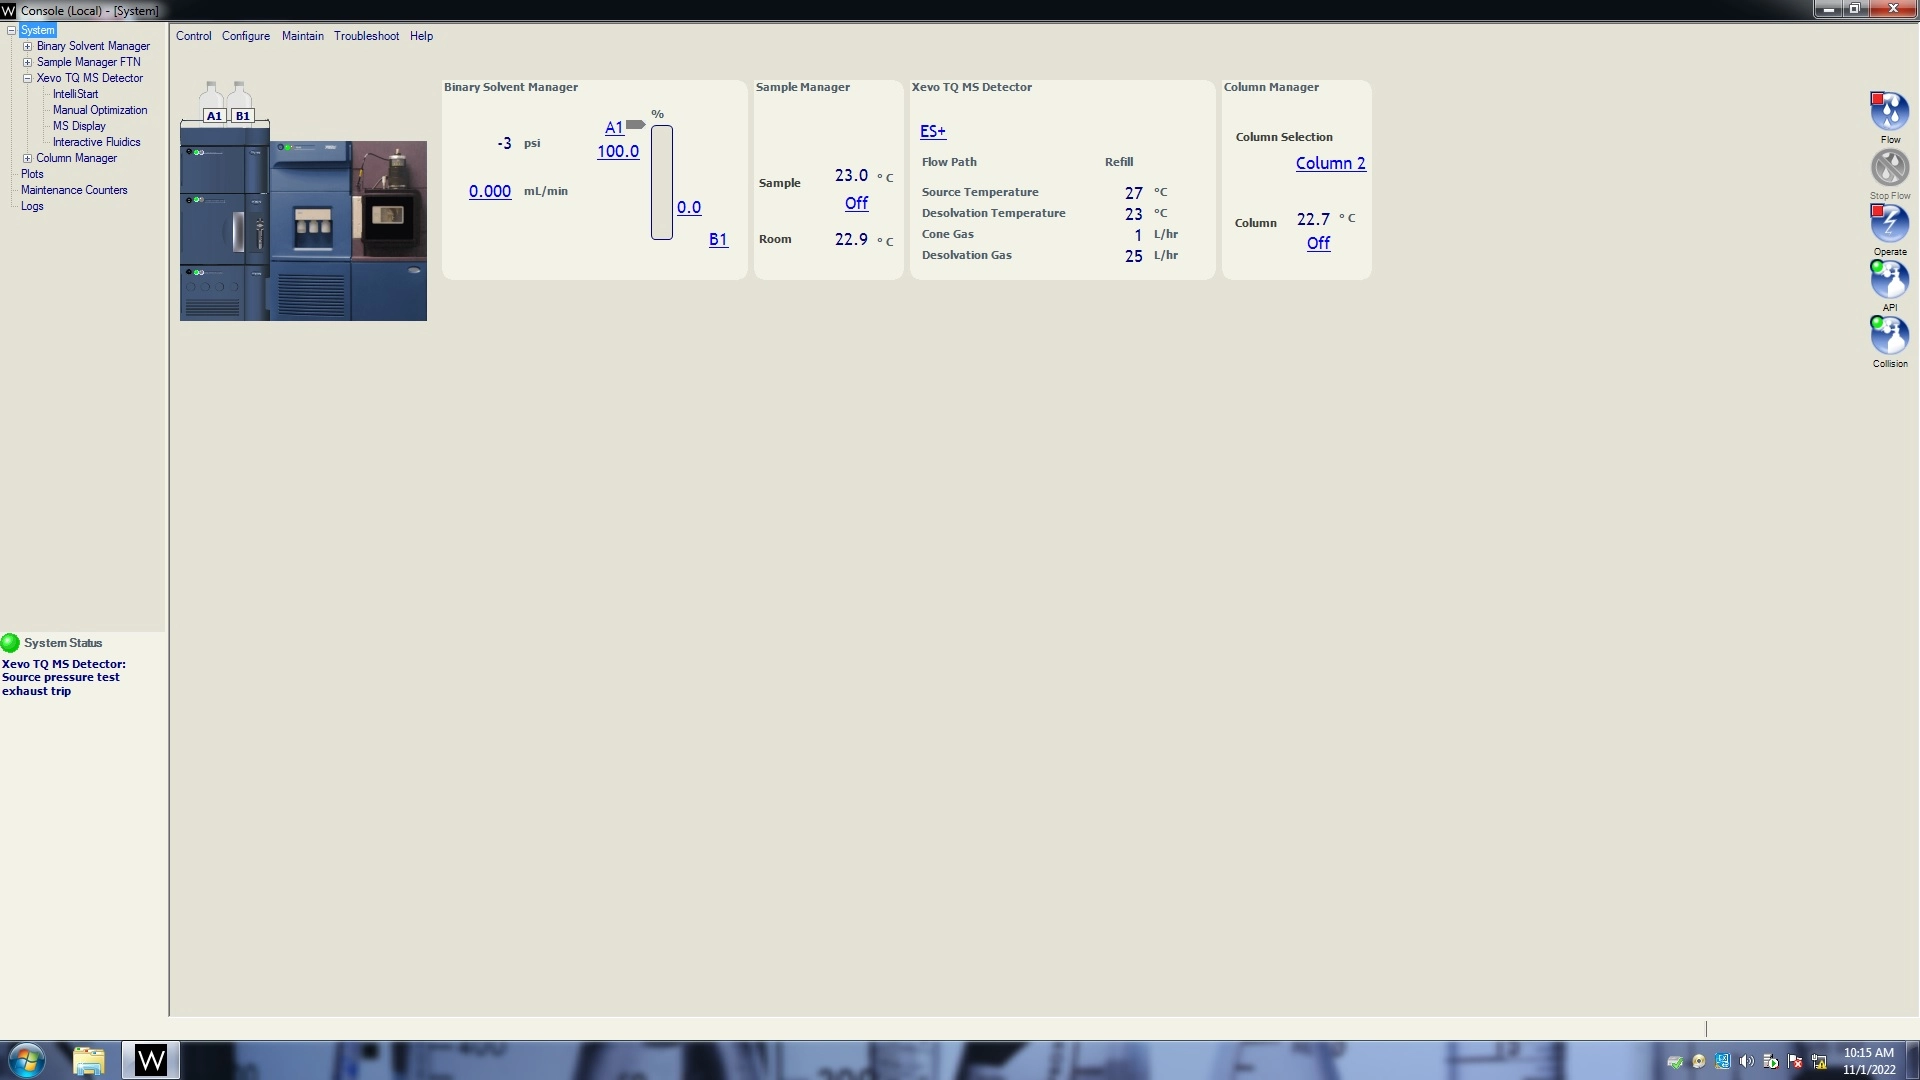
Task: Click the Column 2 selection link
Action: 1330,163
